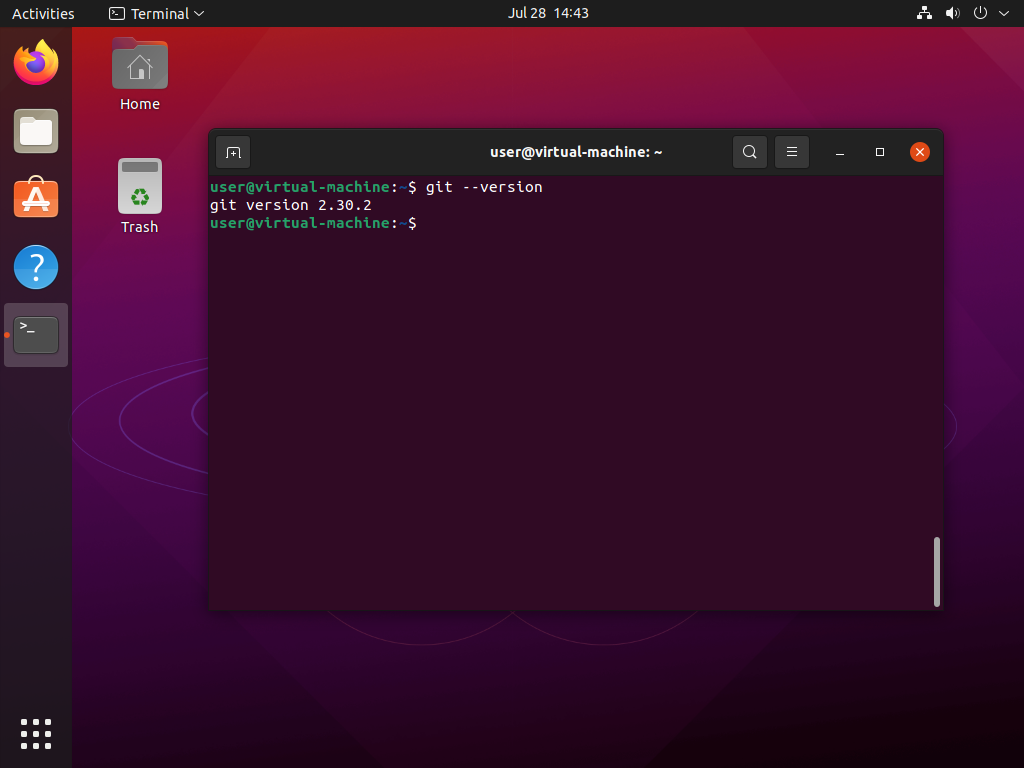Image resolution: width=1024 pixels, height=768 pixels.
Task: Click the terminal scrollbar handle
Action: tap(937, 571)
